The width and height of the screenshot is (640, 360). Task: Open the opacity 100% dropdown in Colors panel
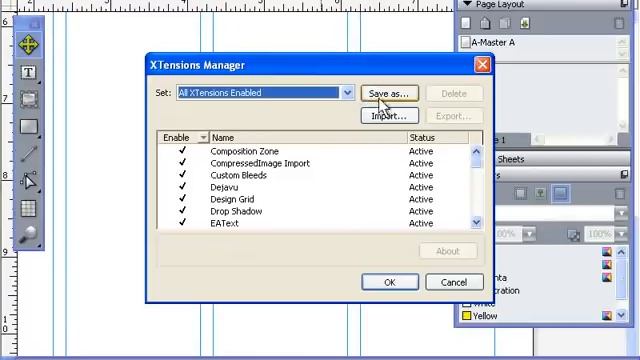point(621,234)
